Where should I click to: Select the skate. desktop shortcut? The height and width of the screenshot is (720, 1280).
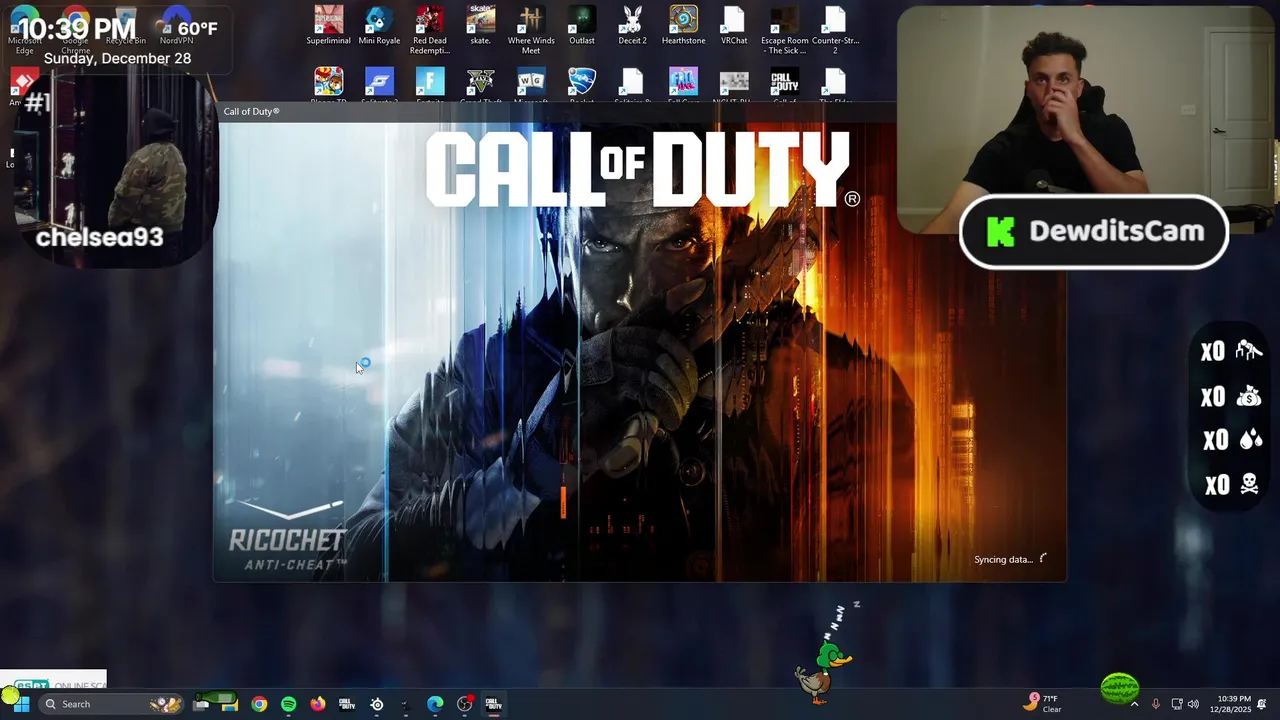(481, 27)
